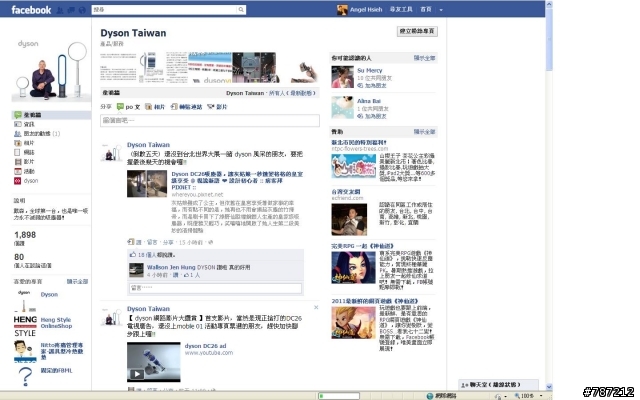Image resolution: width=640 pixels, height=400 pixels.
Task: Click the 相片 photos icon in left sidebar
Action: tap(17, 143)
